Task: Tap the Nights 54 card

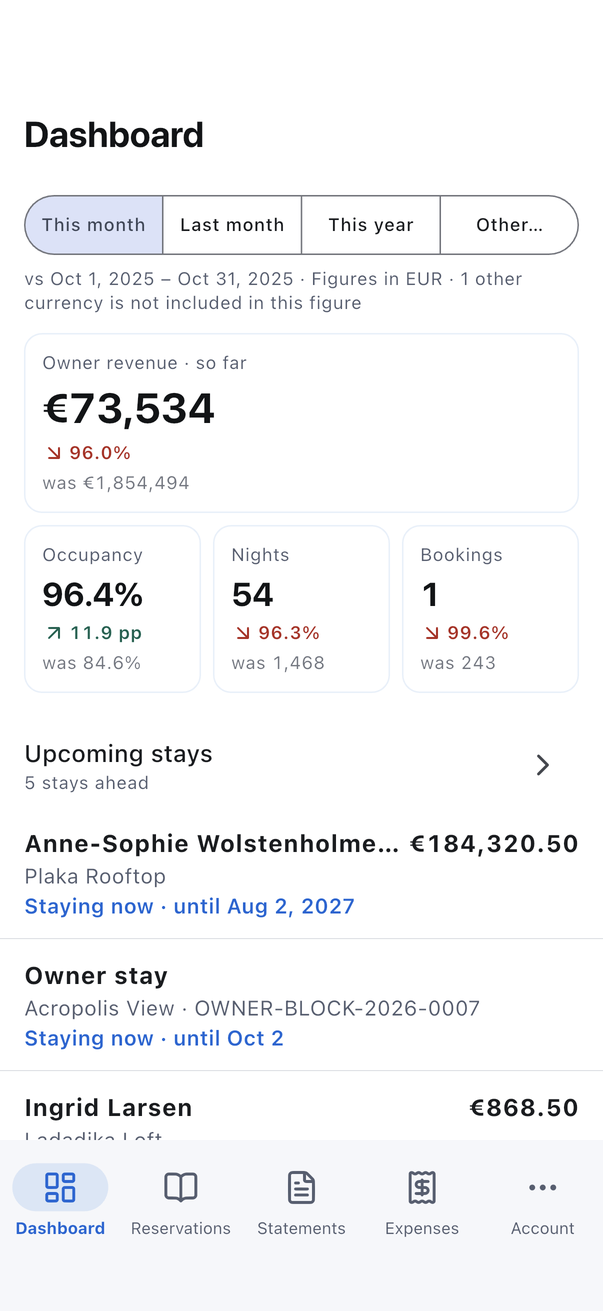Action: (301, 609)
